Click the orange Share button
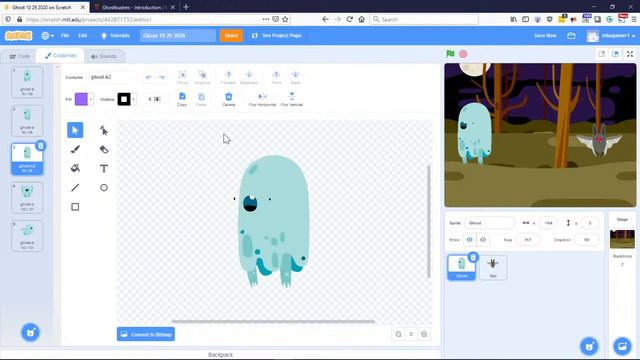640x360 pixels. (231, 36)
